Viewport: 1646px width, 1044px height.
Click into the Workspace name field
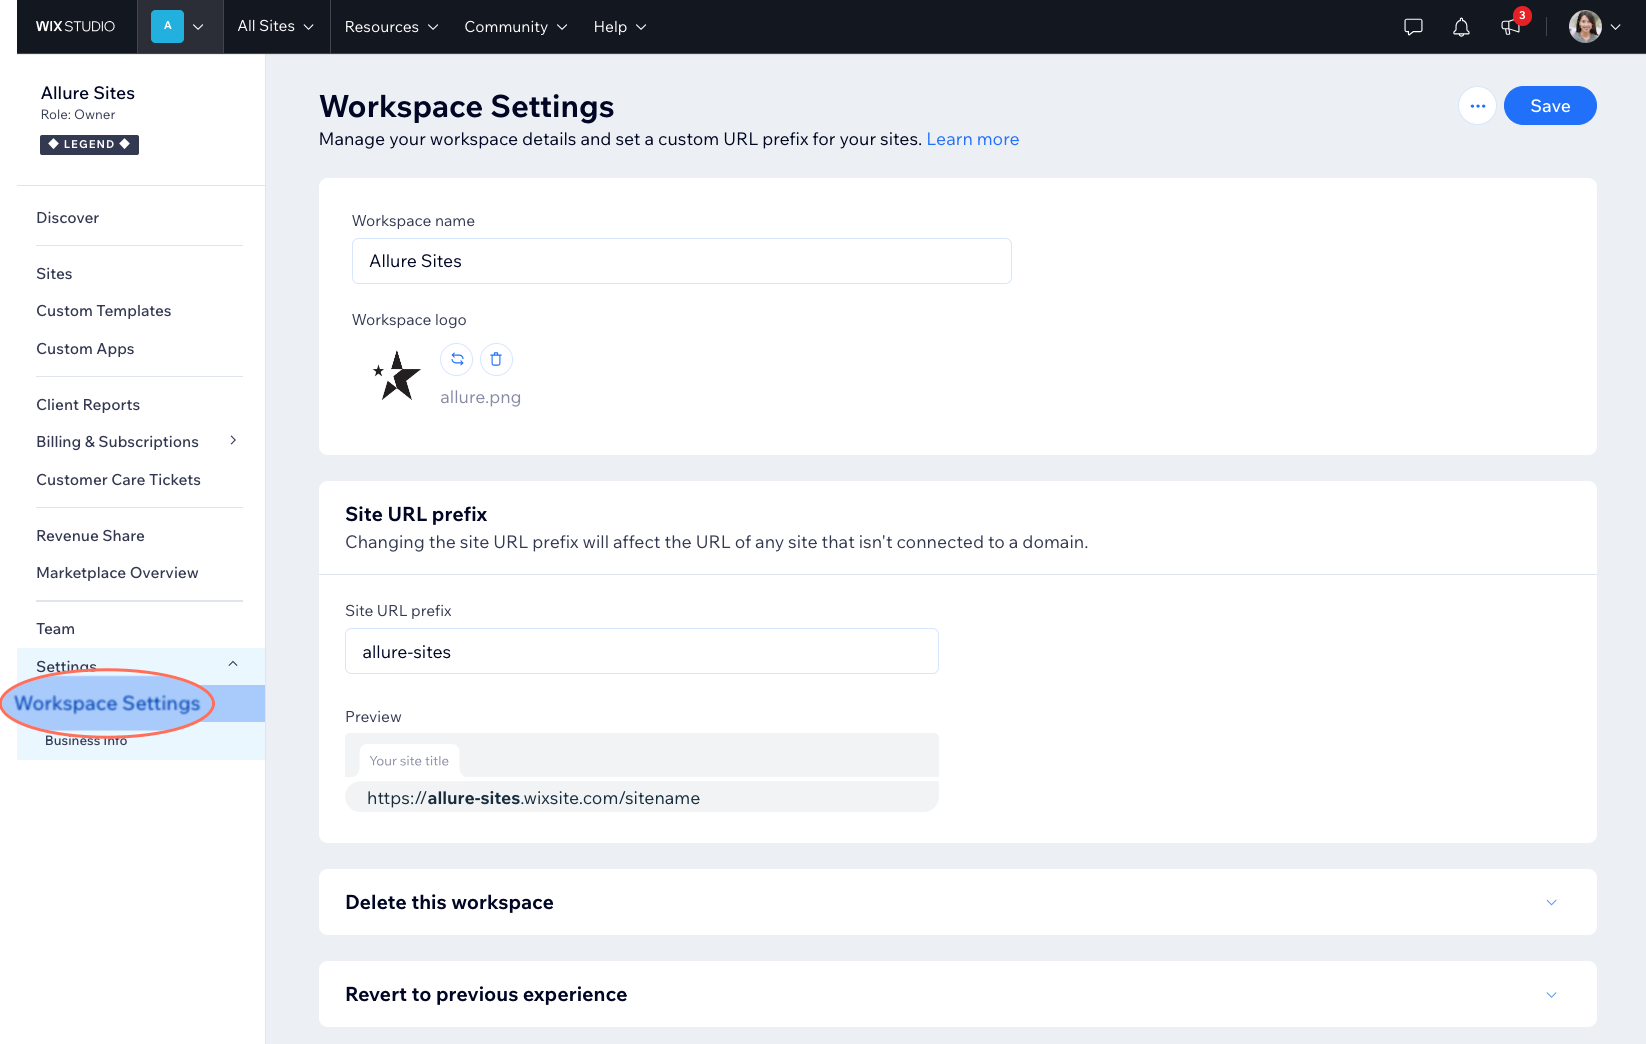(681, 261)
